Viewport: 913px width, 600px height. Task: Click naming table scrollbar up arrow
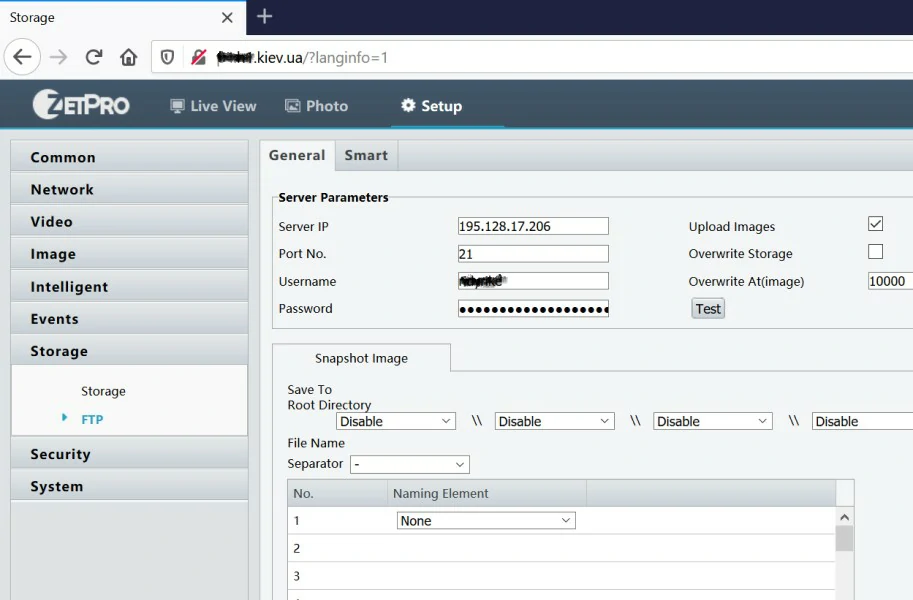(844, 517)
